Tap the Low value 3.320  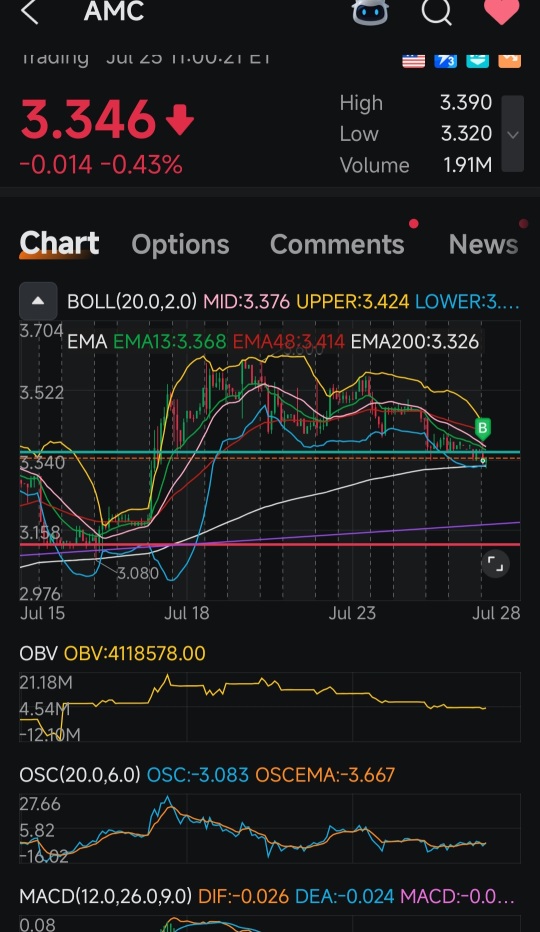tap(466, 133)
